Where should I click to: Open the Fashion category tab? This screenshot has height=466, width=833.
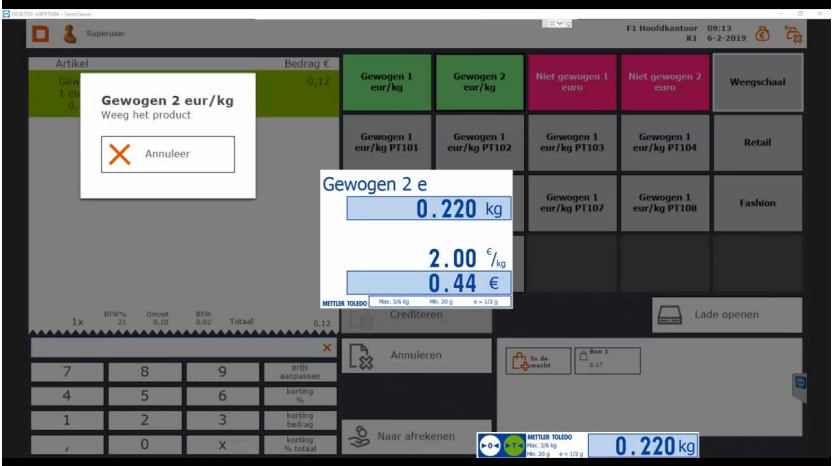coord(757,203)
